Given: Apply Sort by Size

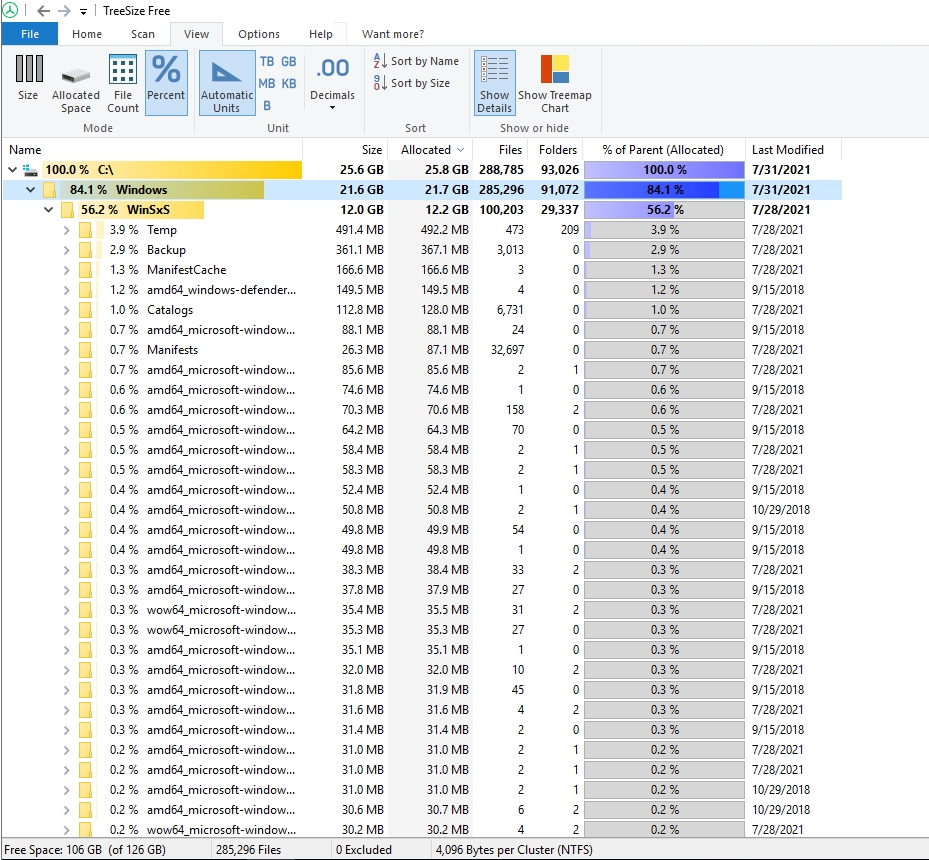Looking at the screenshot, I should coord(414,83).
